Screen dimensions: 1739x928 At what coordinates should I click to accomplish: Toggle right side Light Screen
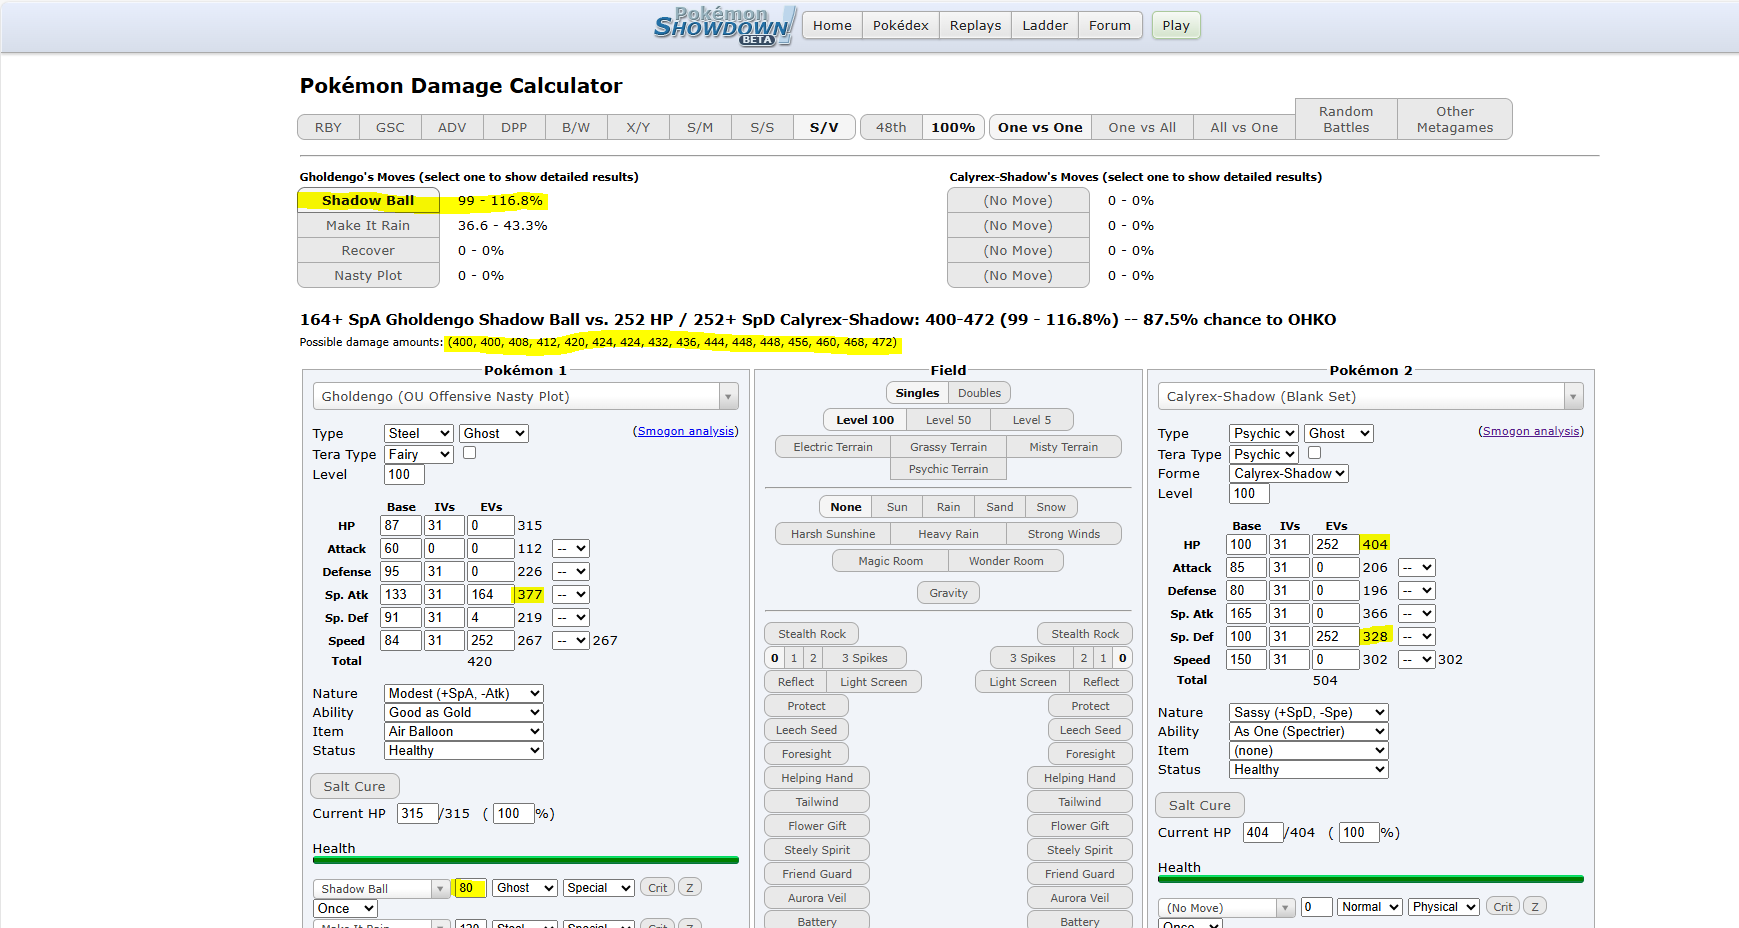coord(1022,682)
